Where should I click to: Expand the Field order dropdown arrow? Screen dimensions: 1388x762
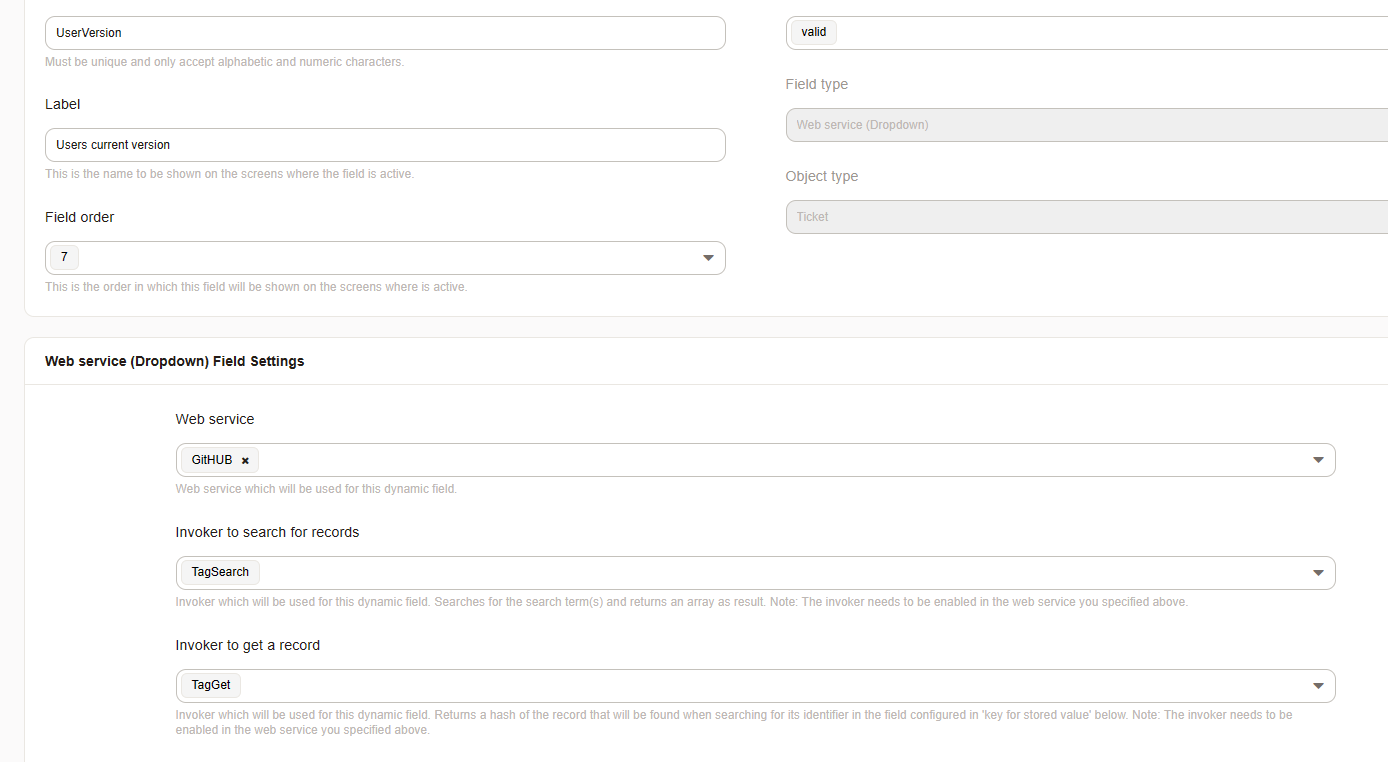coord(708,258)
